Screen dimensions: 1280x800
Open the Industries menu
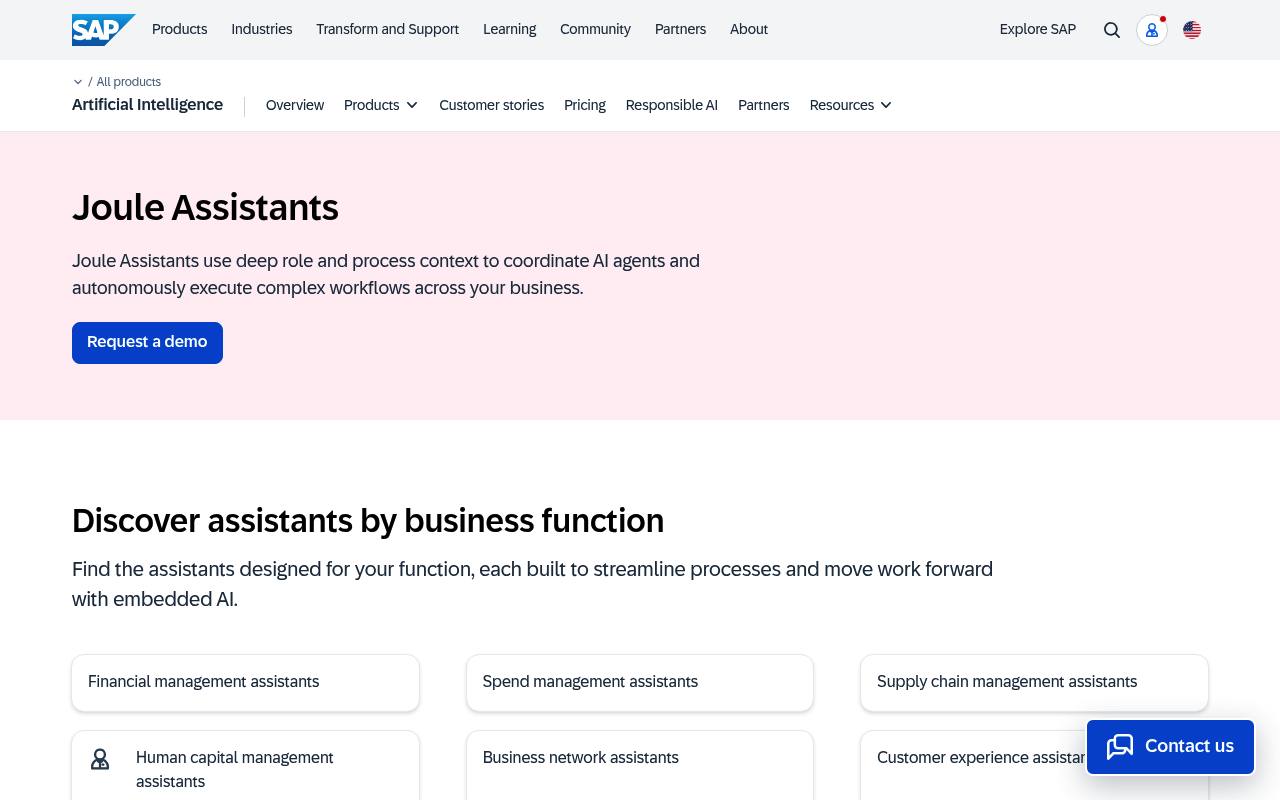tap(262, 29)
